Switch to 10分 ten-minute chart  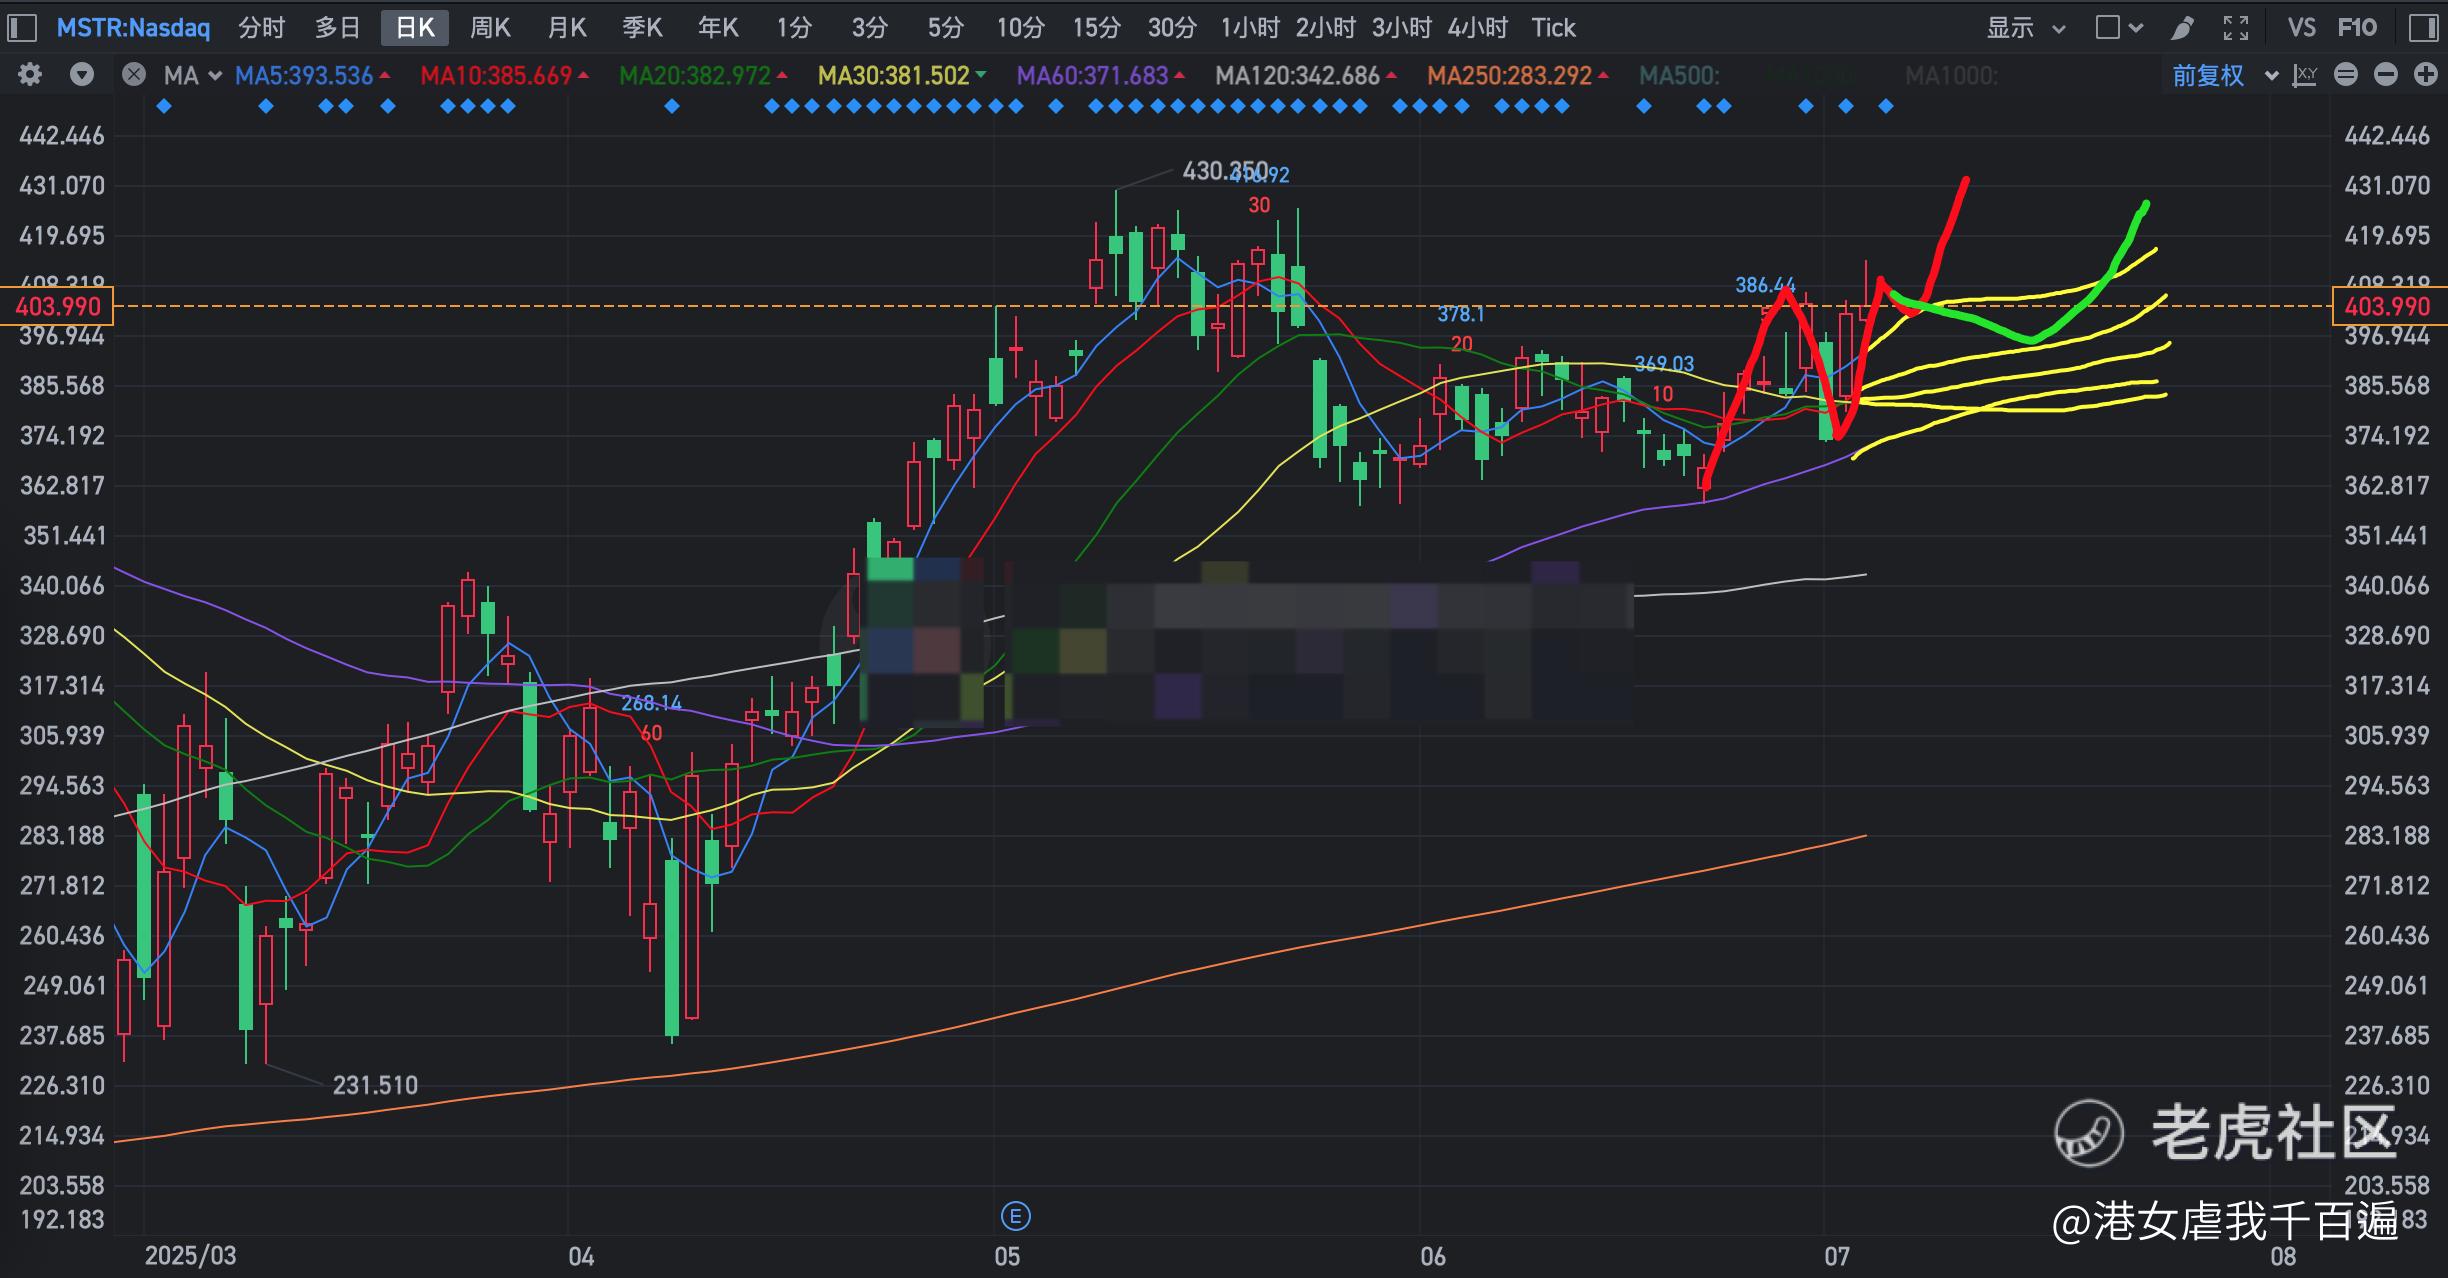(x=1020, y=28)
